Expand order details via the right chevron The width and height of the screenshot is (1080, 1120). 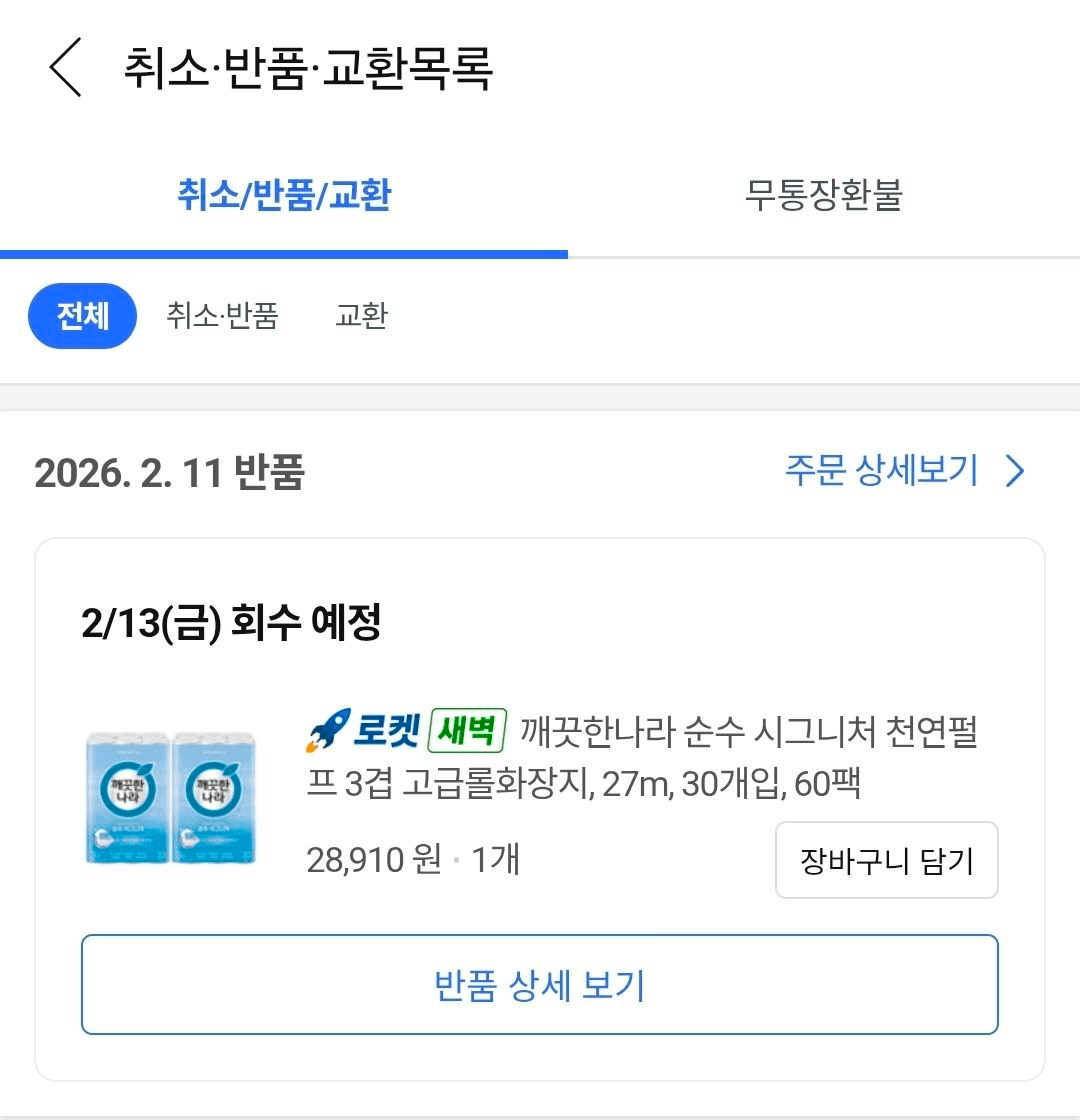[x=1015, y=471]
